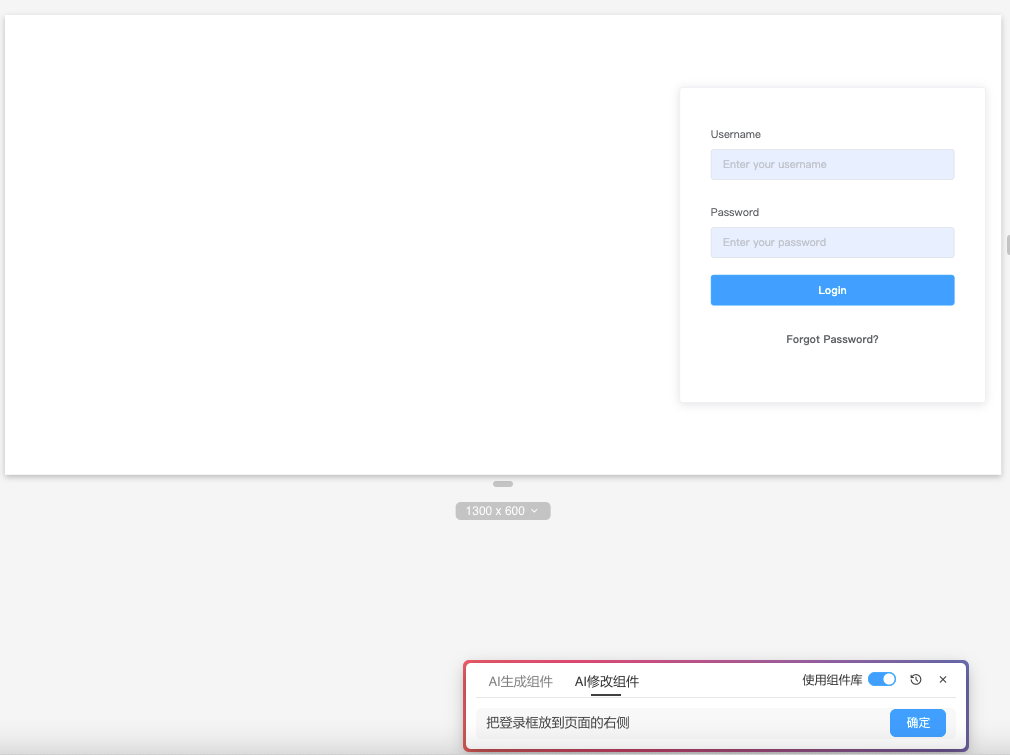Click the Username field label

point(736,135)
